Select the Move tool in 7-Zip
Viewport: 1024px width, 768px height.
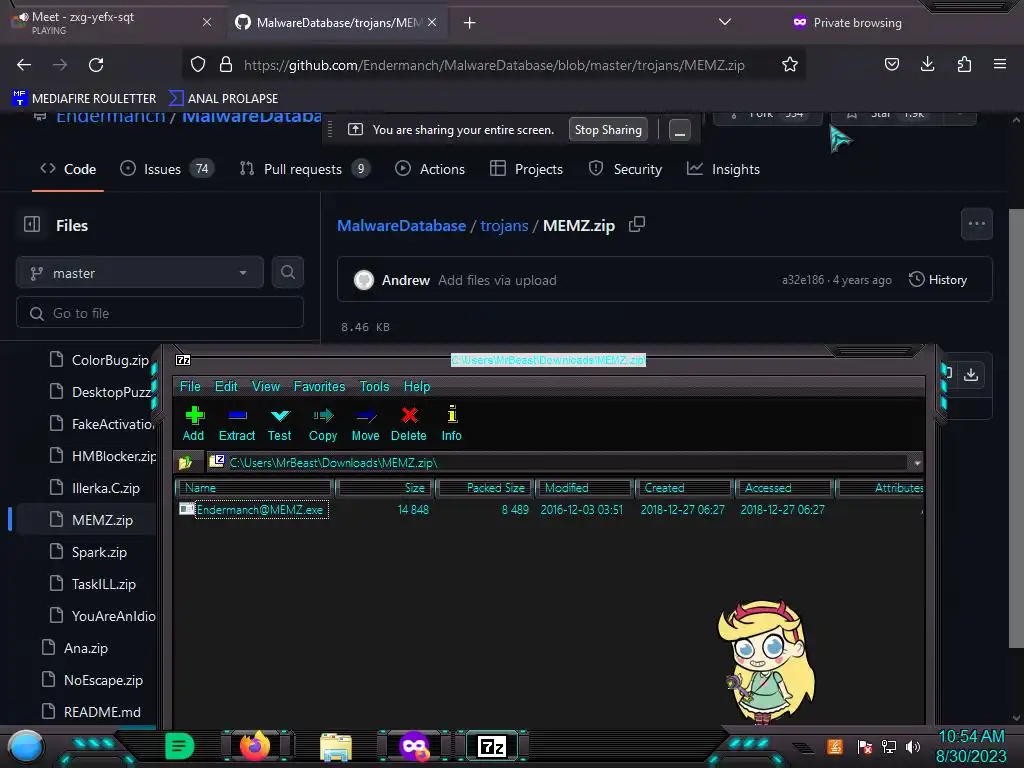[365, 423]
